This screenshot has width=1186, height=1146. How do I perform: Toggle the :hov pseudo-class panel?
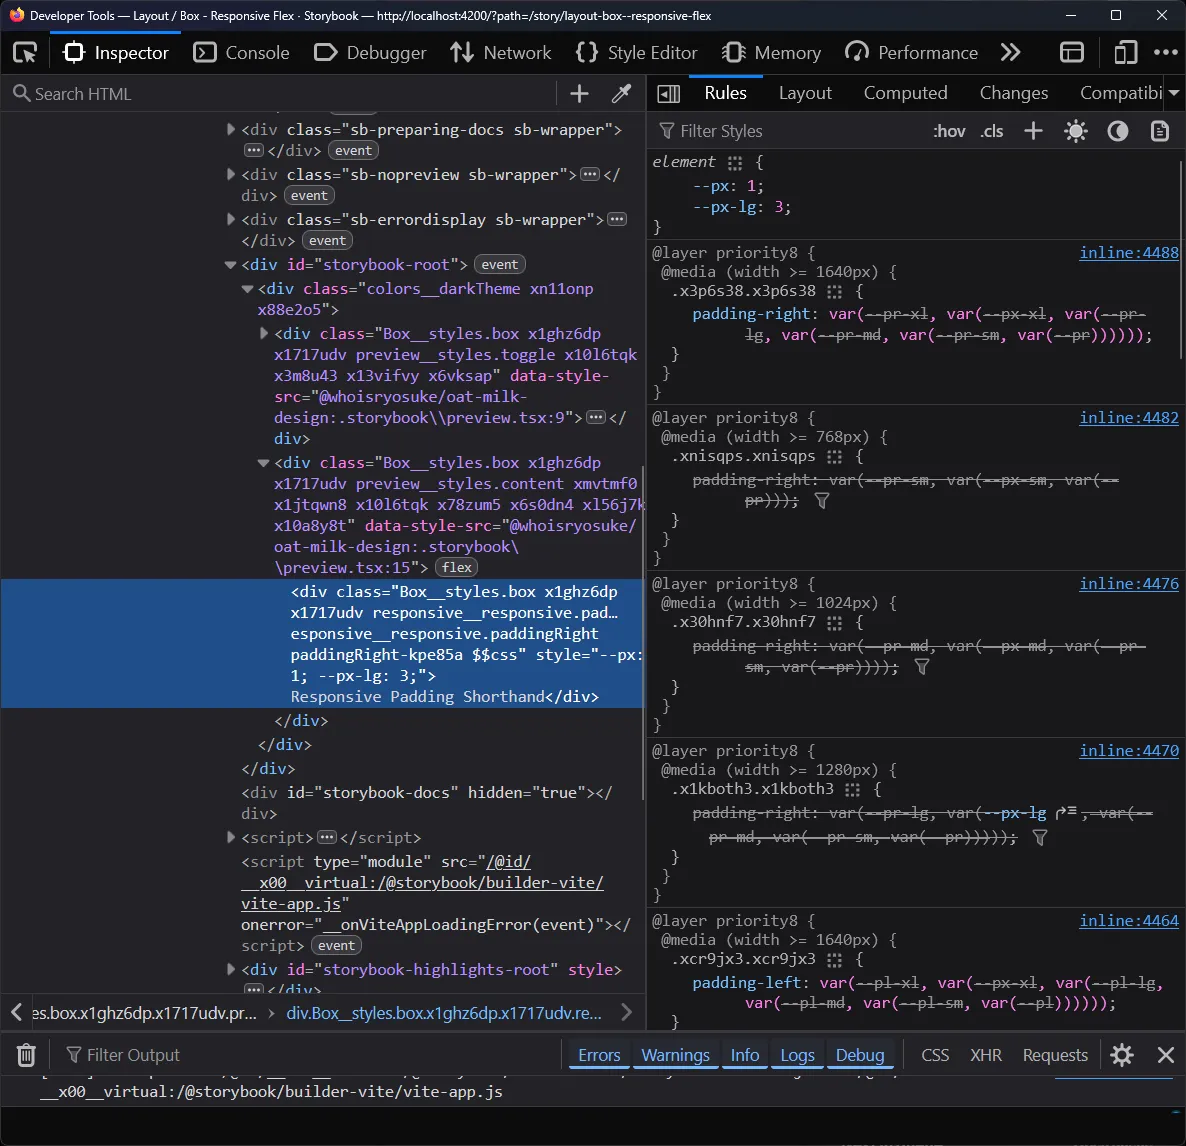(948, 130)
